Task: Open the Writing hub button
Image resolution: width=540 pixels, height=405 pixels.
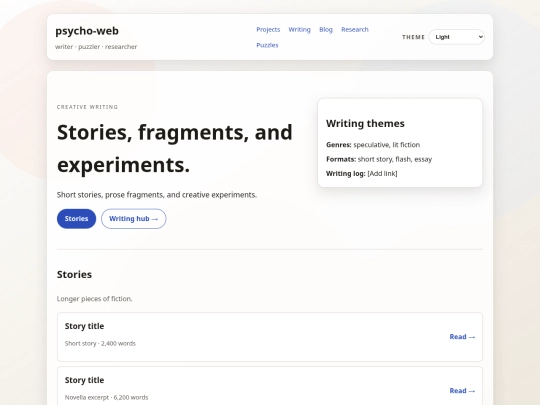Action: point(134,219)
